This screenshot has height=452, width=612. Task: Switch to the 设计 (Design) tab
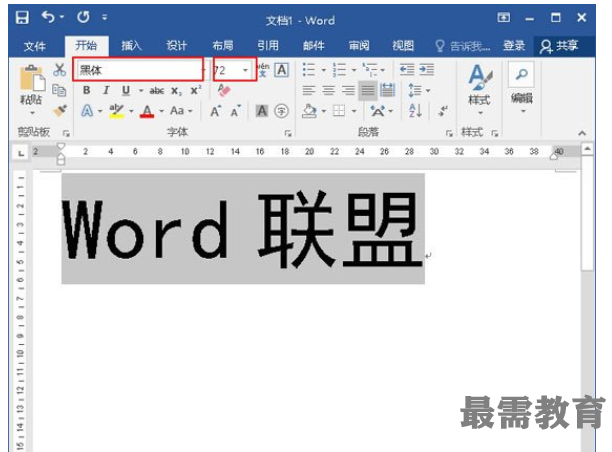(176, 46)
